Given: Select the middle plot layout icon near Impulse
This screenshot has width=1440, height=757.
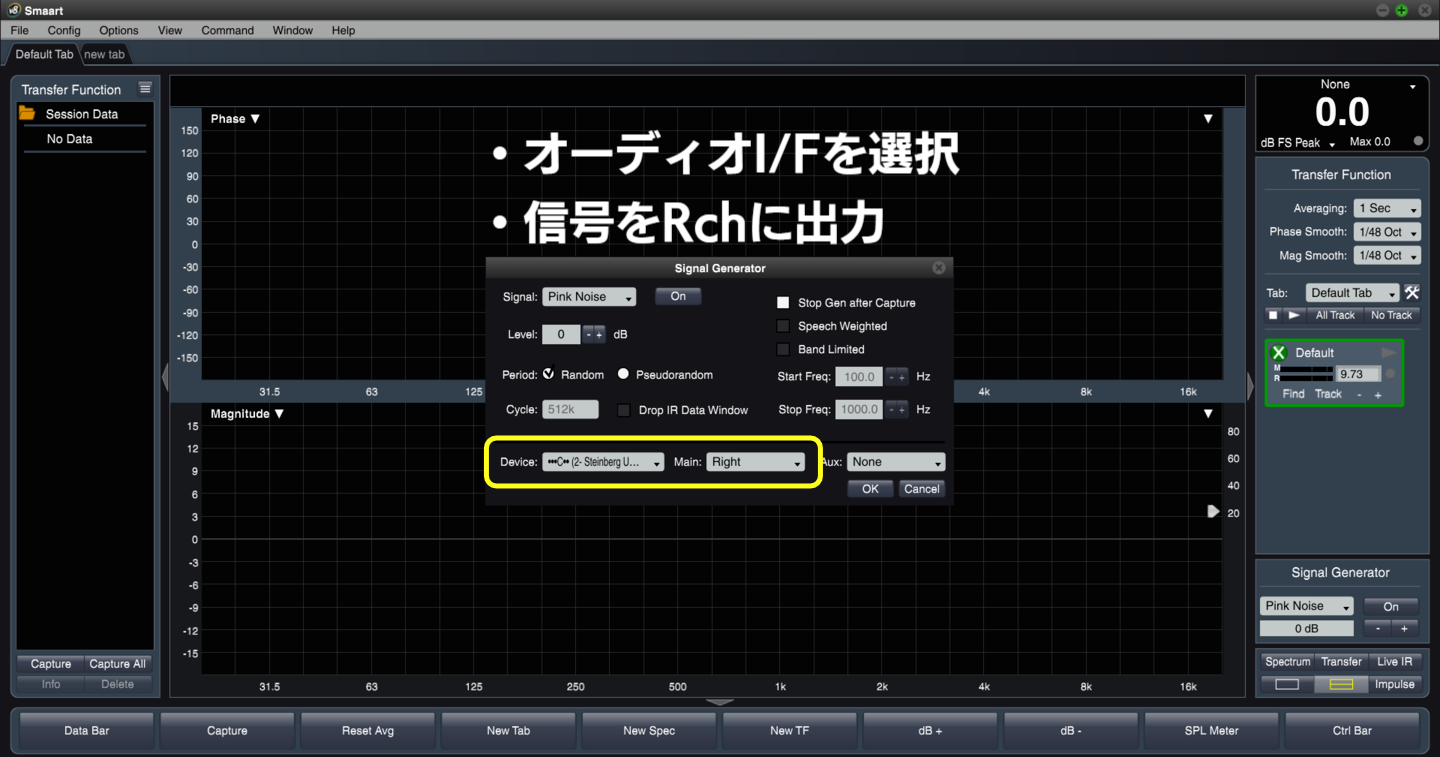Looking at the screenshot, I should click(1341, 684).
